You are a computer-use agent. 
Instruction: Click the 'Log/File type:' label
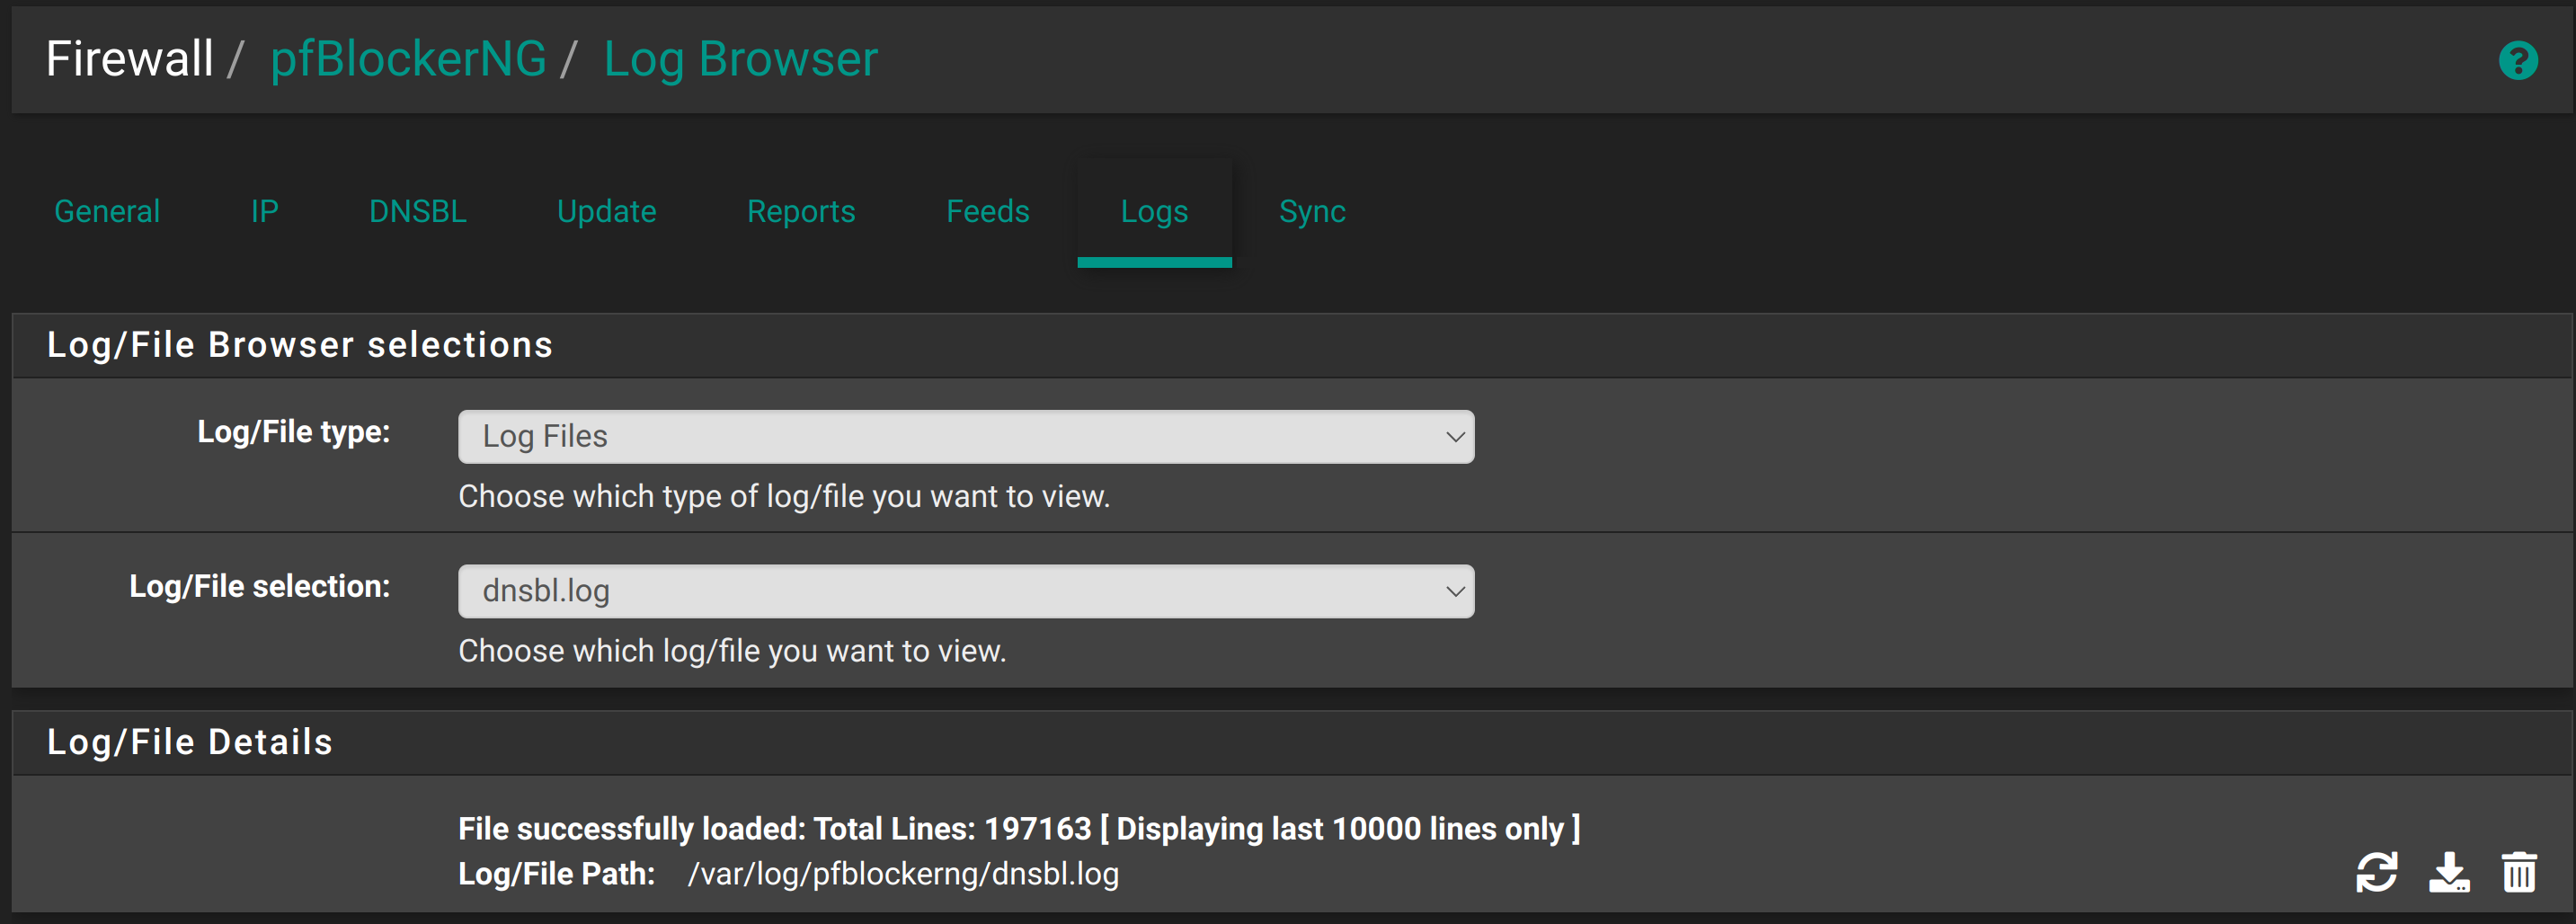click(294, 432)
